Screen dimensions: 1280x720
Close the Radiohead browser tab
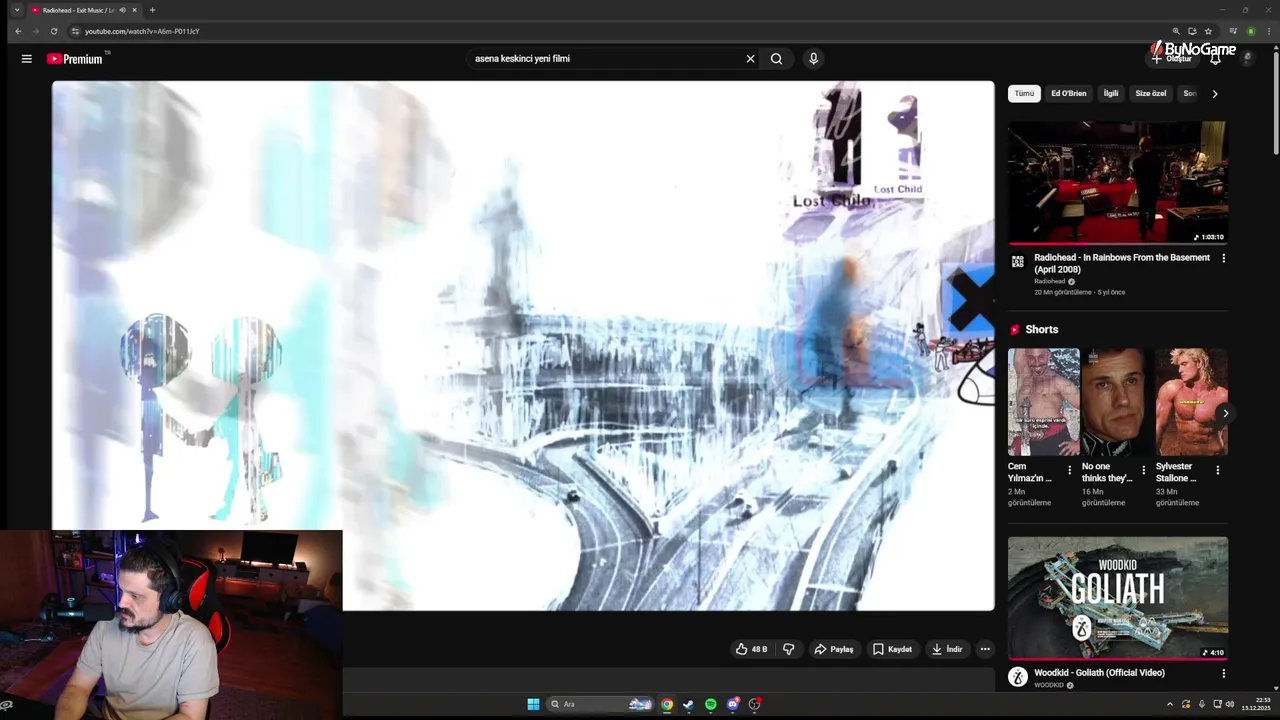click(x=135, y=10)
